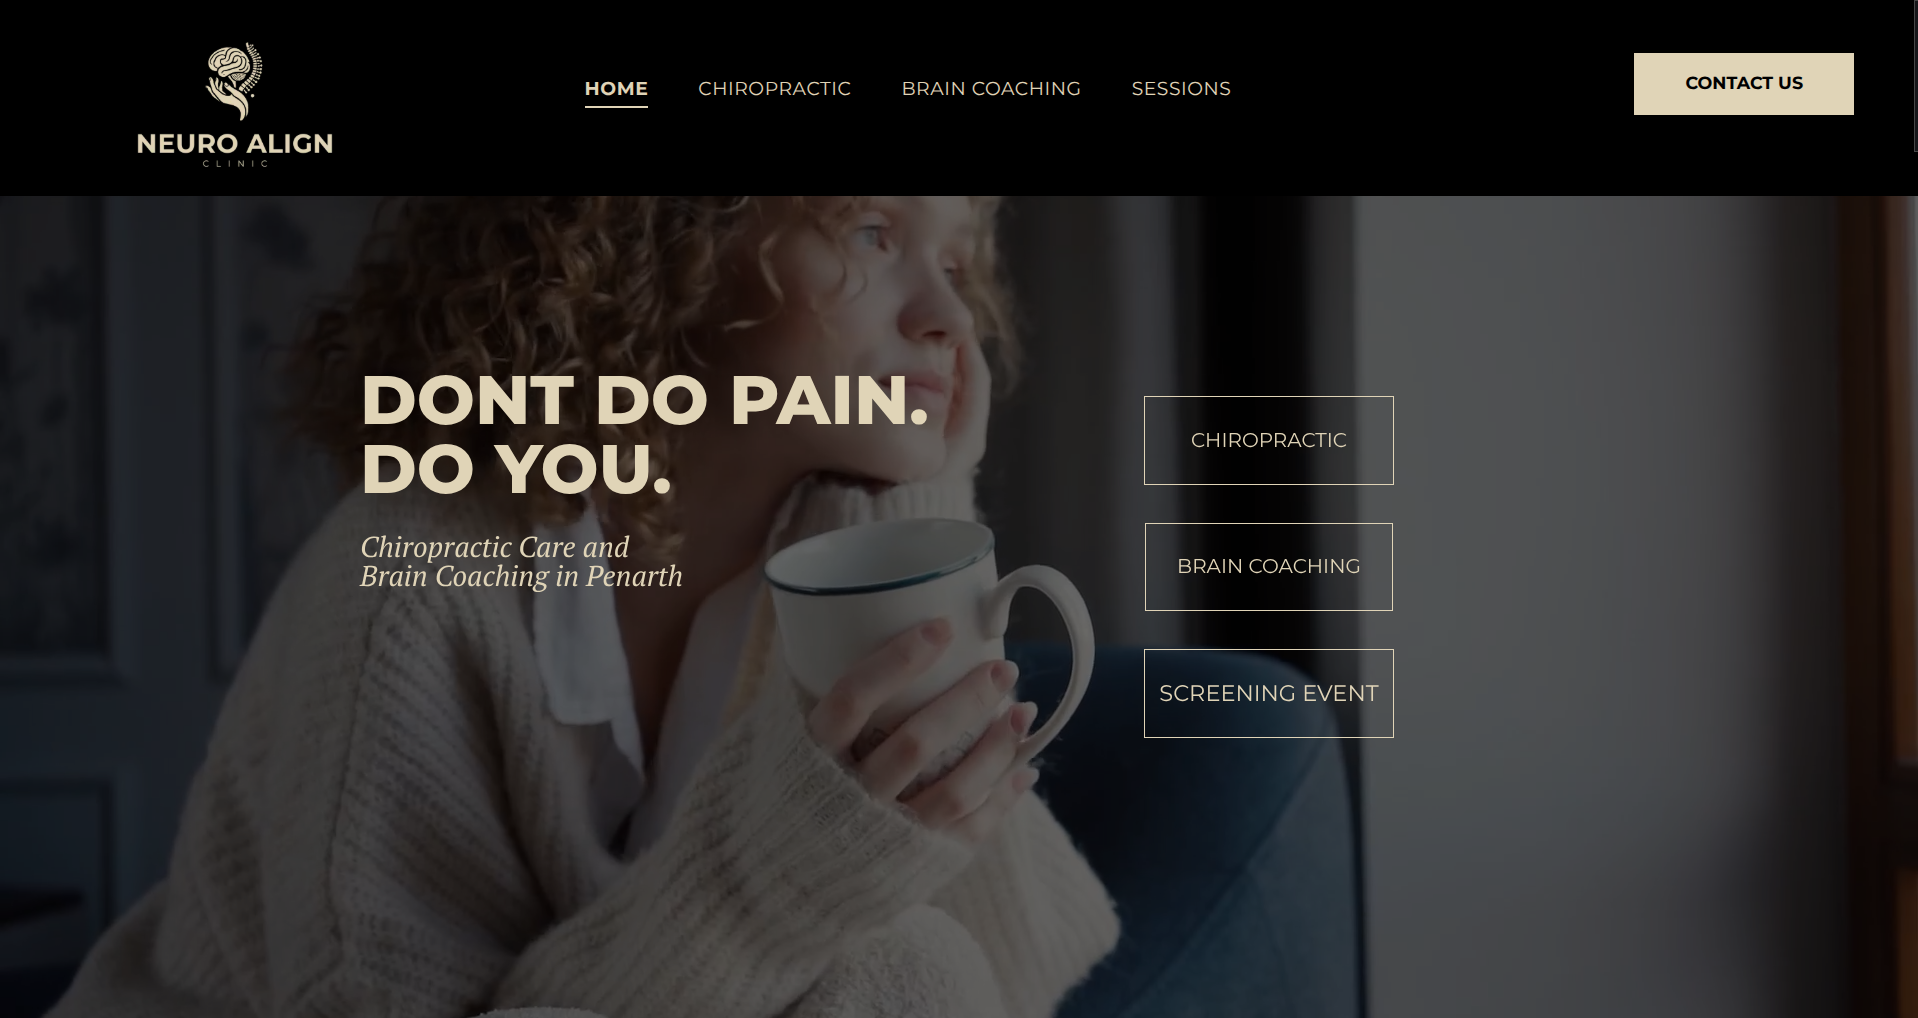Click the CONTACT US button

pyautogui.click(x=1743, y=83)
